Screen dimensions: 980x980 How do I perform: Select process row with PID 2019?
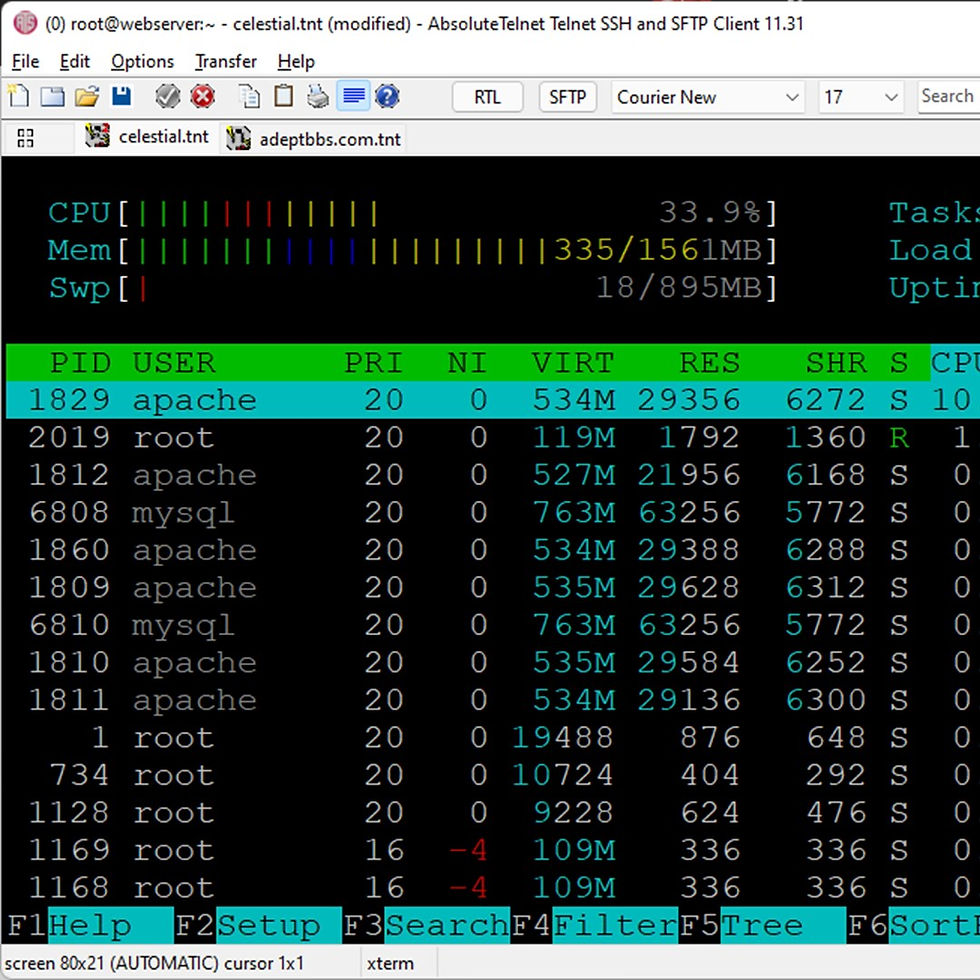click(x=493, y=438)
